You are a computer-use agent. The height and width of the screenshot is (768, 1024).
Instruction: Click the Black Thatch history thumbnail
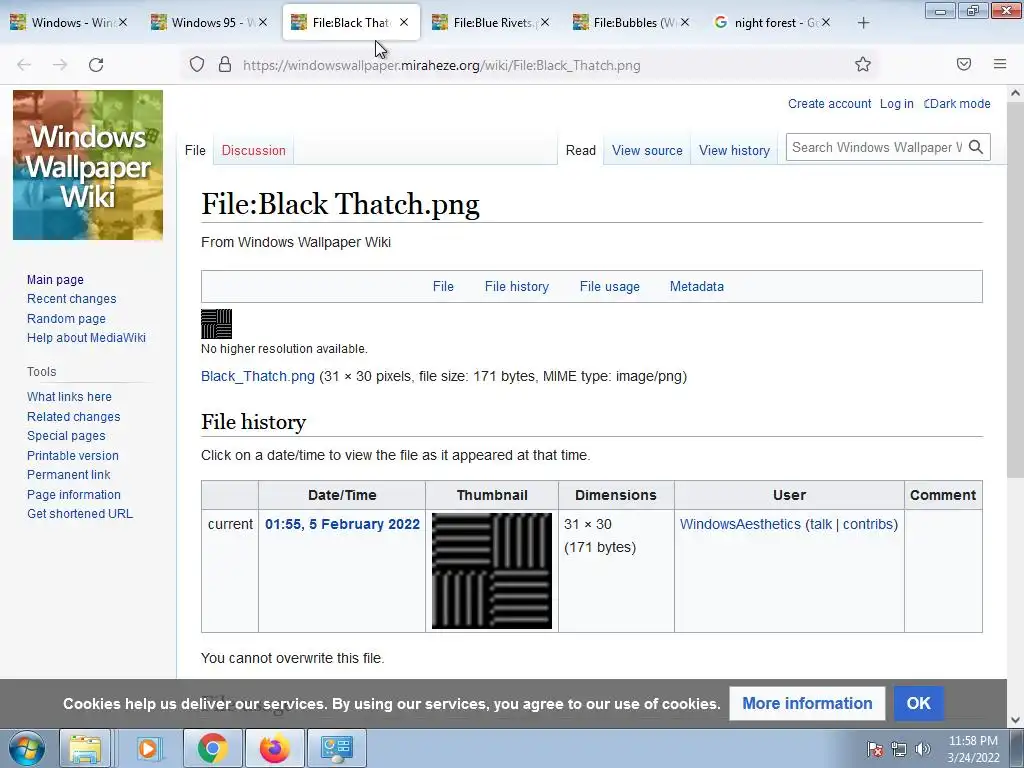[492, 571]
